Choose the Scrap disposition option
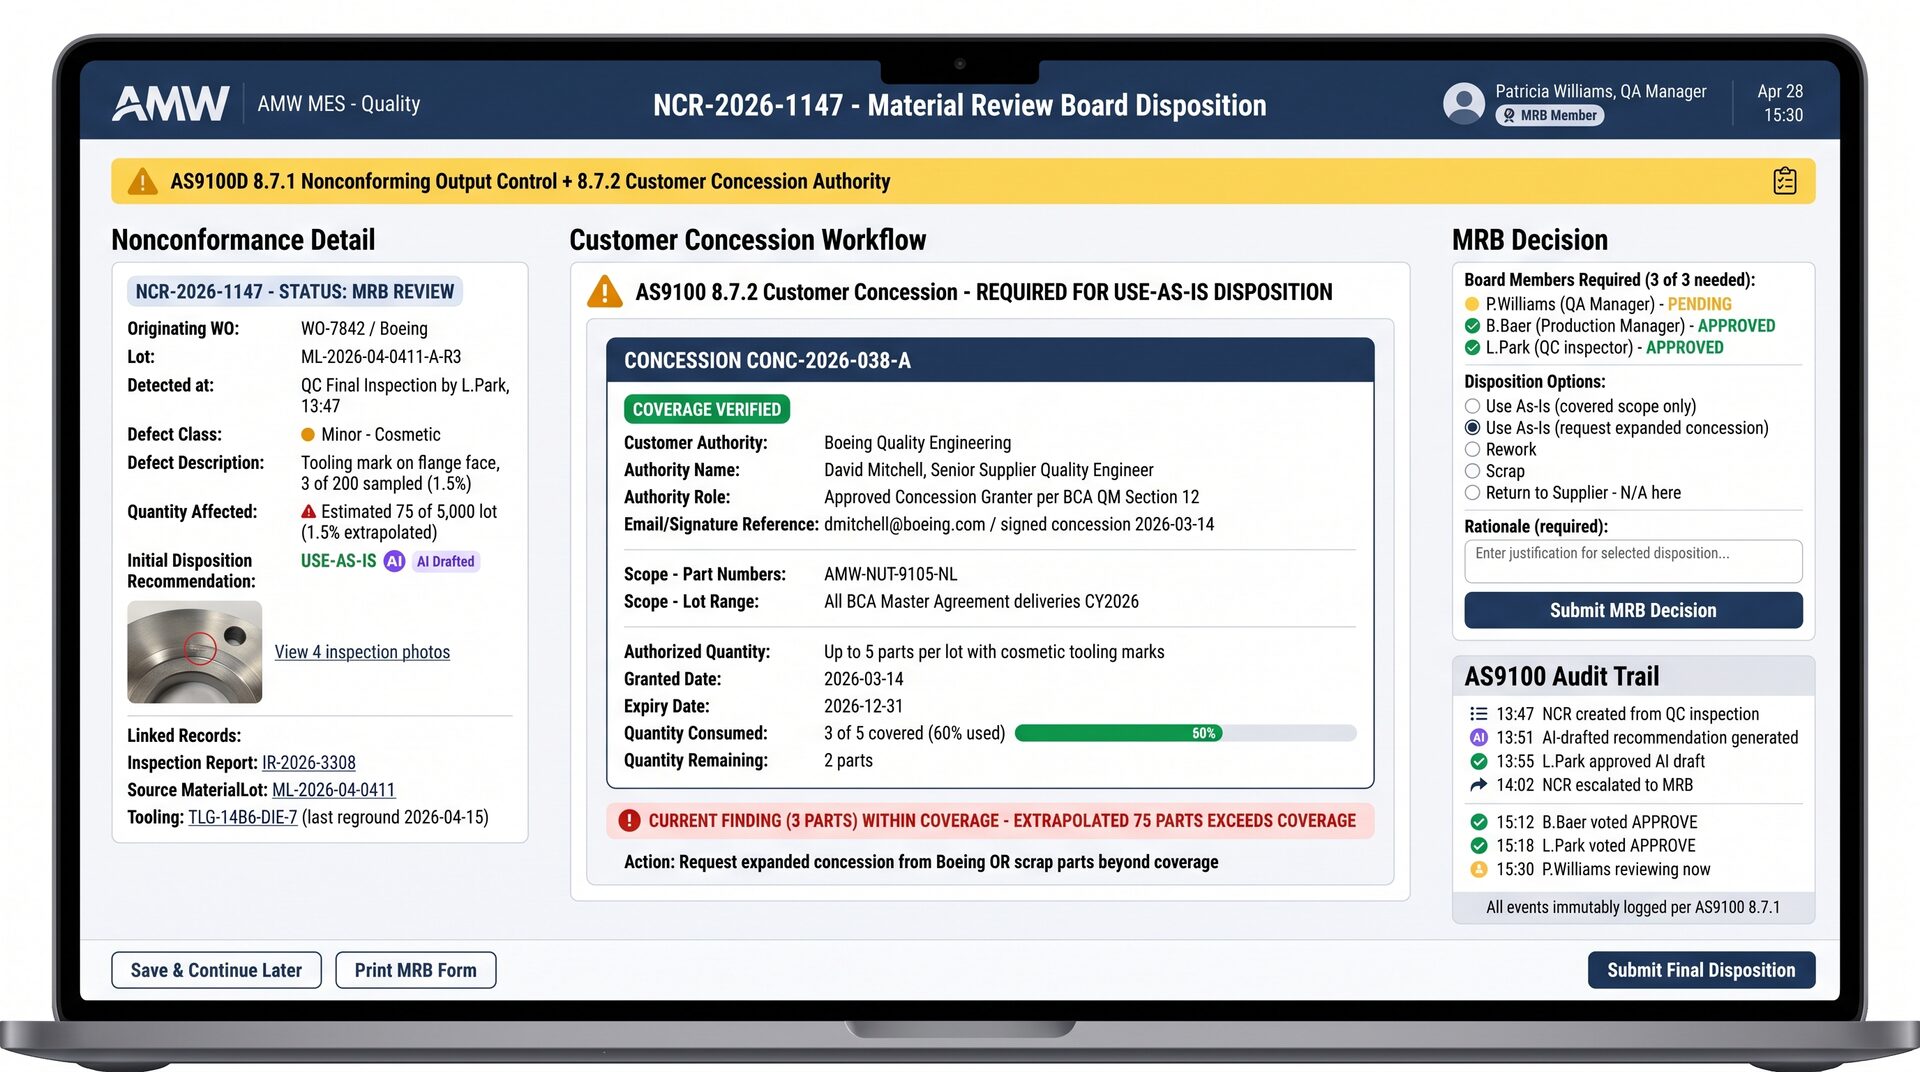This screenshot has width=1920, height=1072. point(1472,471)
